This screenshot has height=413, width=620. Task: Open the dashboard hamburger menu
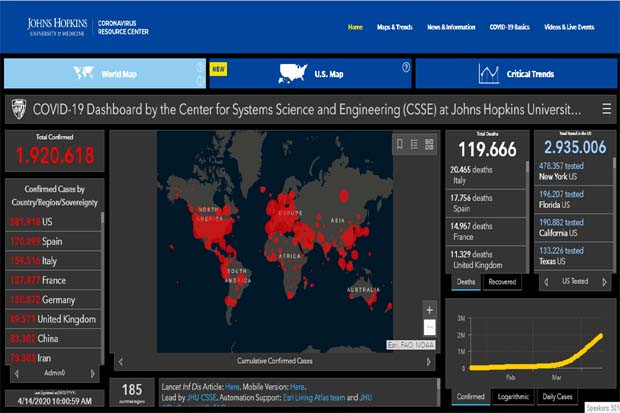(607, 109)
